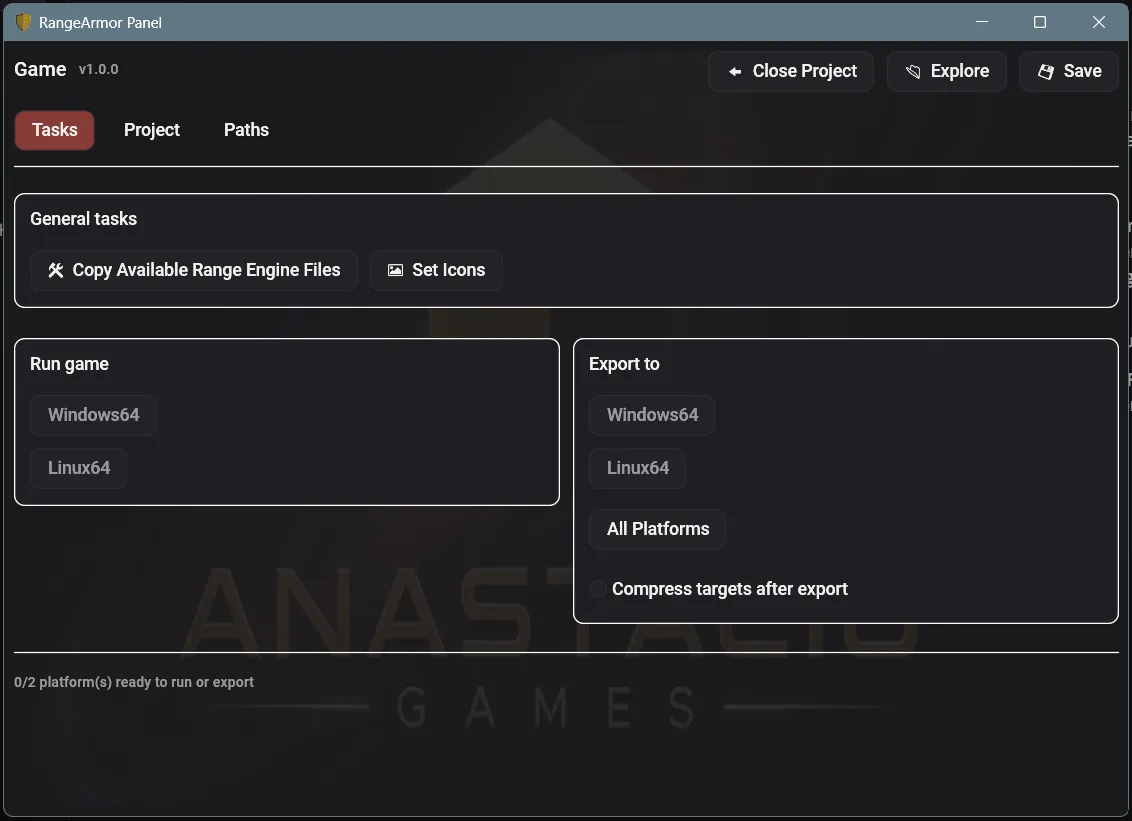1132x821 pixels.
Task: Click the tools icon on Copy Engine Files
Action: [x=56, y=270]
